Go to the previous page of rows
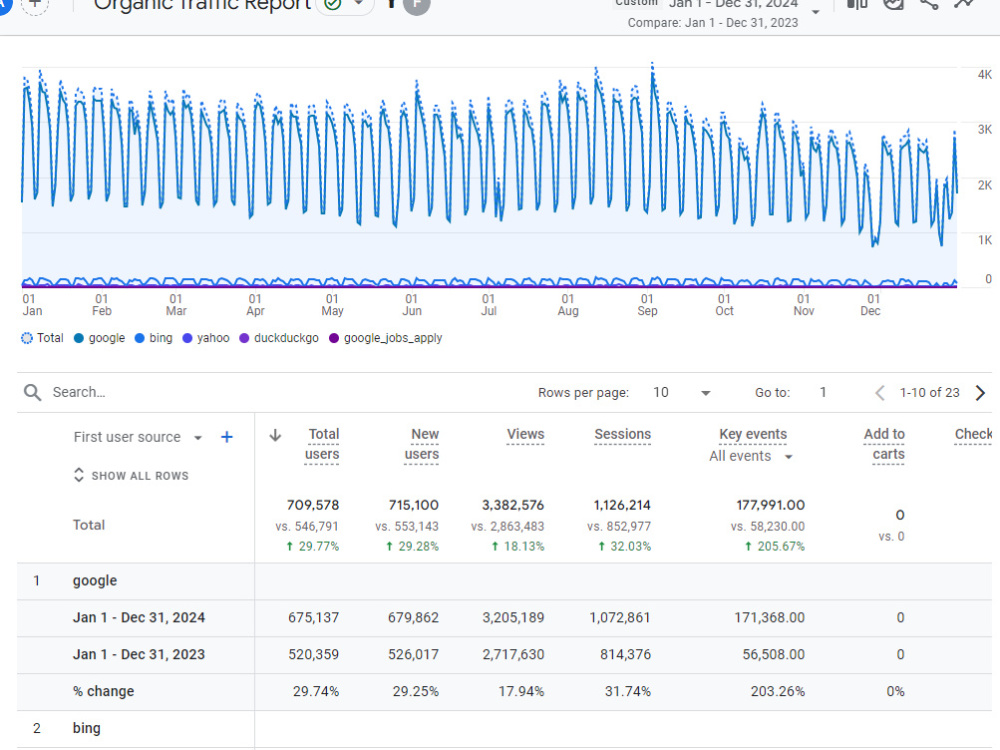The height and width of the screenshot is (750, 1000). coord(880,393)
